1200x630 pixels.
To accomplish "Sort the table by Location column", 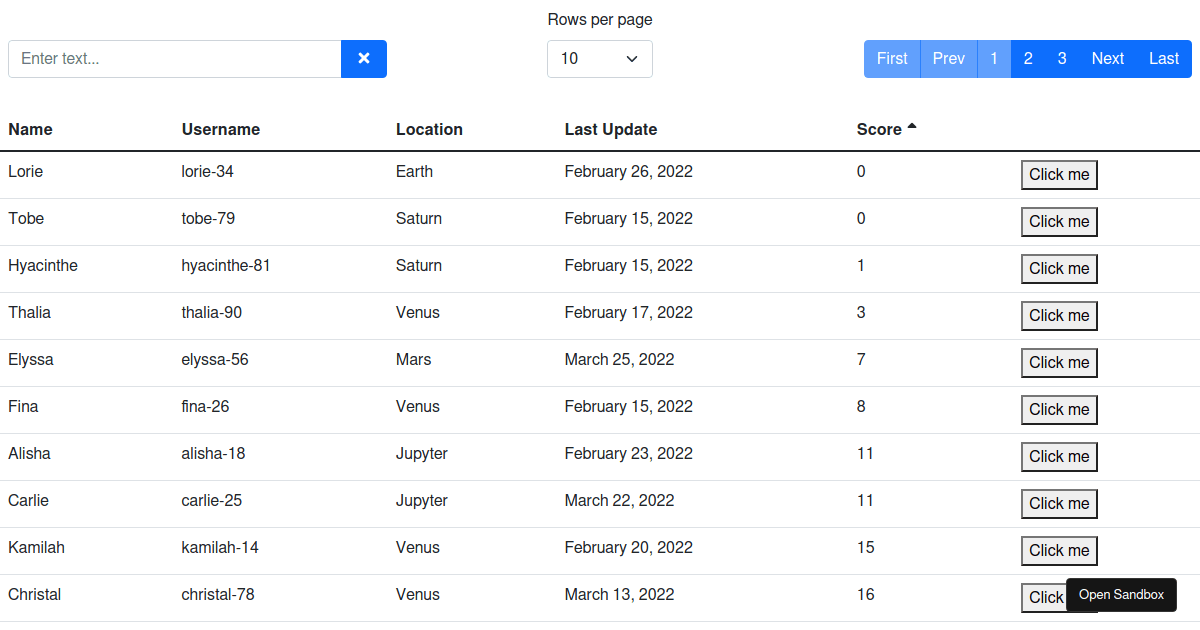I will 429,129.
